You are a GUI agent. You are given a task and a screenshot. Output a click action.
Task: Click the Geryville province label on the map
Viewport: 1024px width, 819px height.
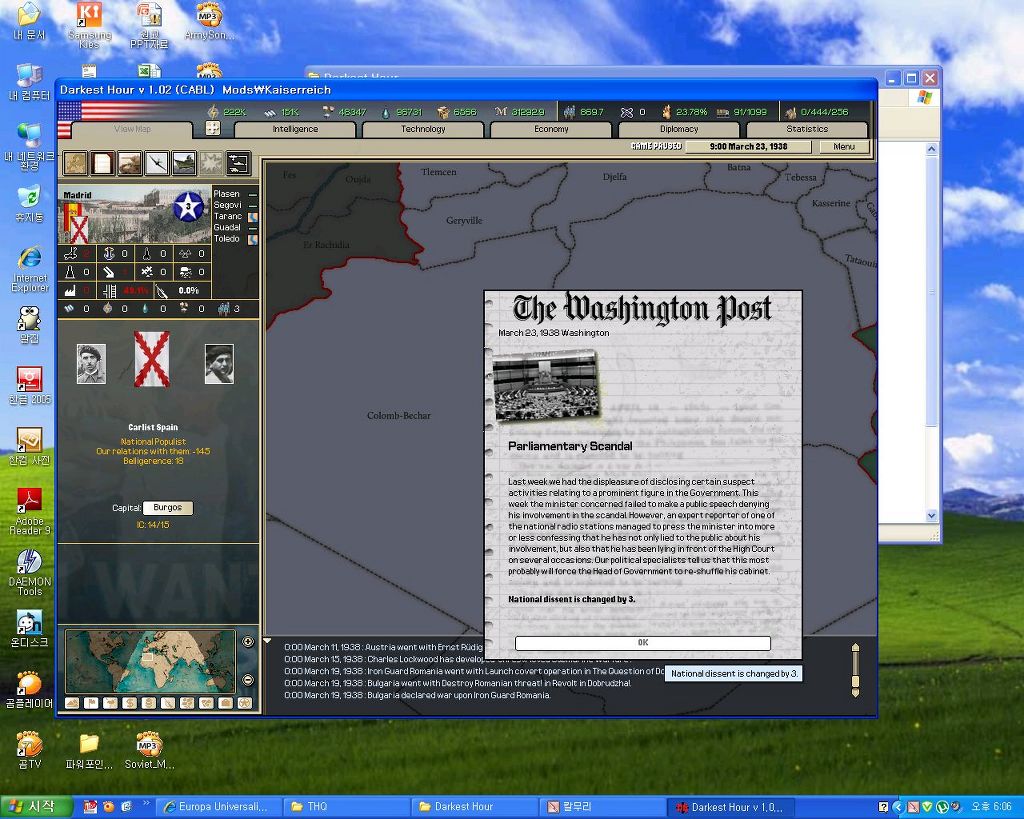(x=464, y=221)
